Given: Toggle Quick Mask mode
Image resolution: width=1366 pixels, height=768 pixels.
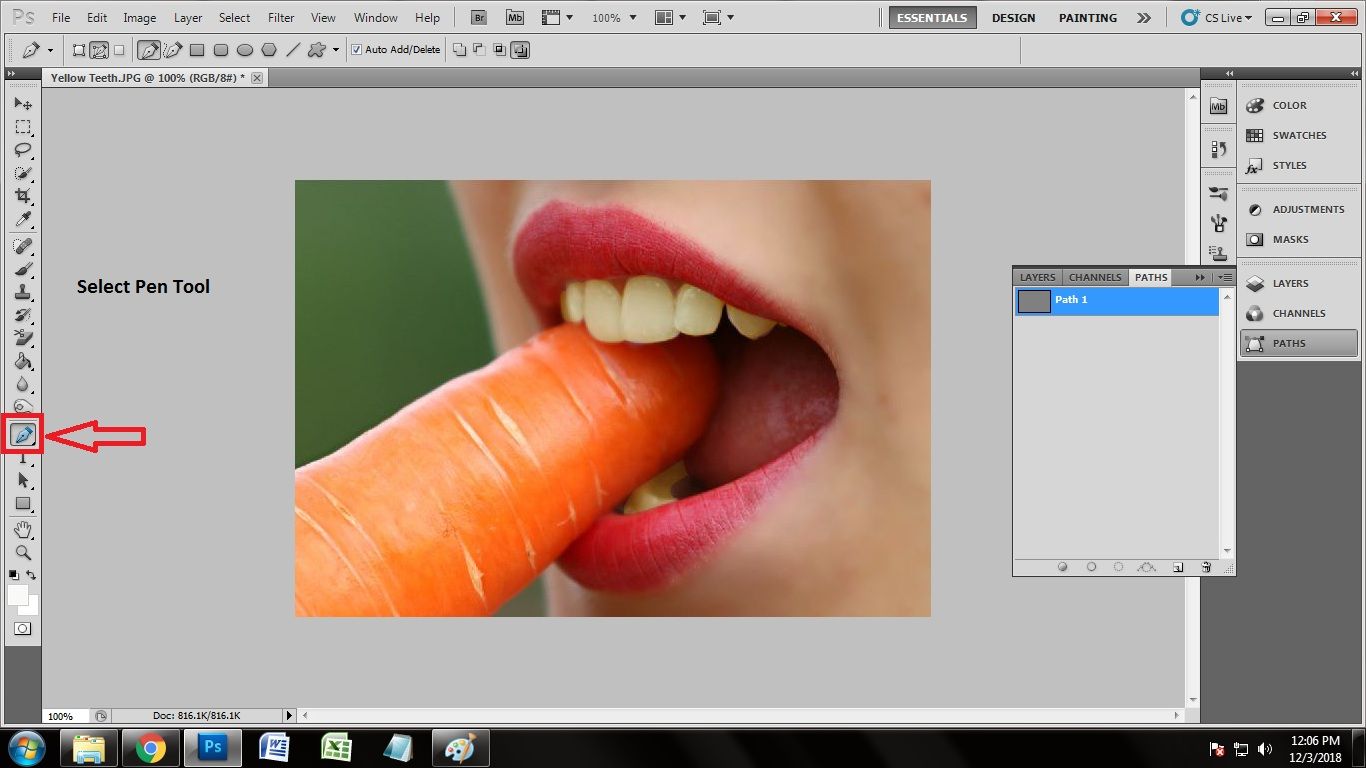Looking at the screenshot, I should pos(23,629).
